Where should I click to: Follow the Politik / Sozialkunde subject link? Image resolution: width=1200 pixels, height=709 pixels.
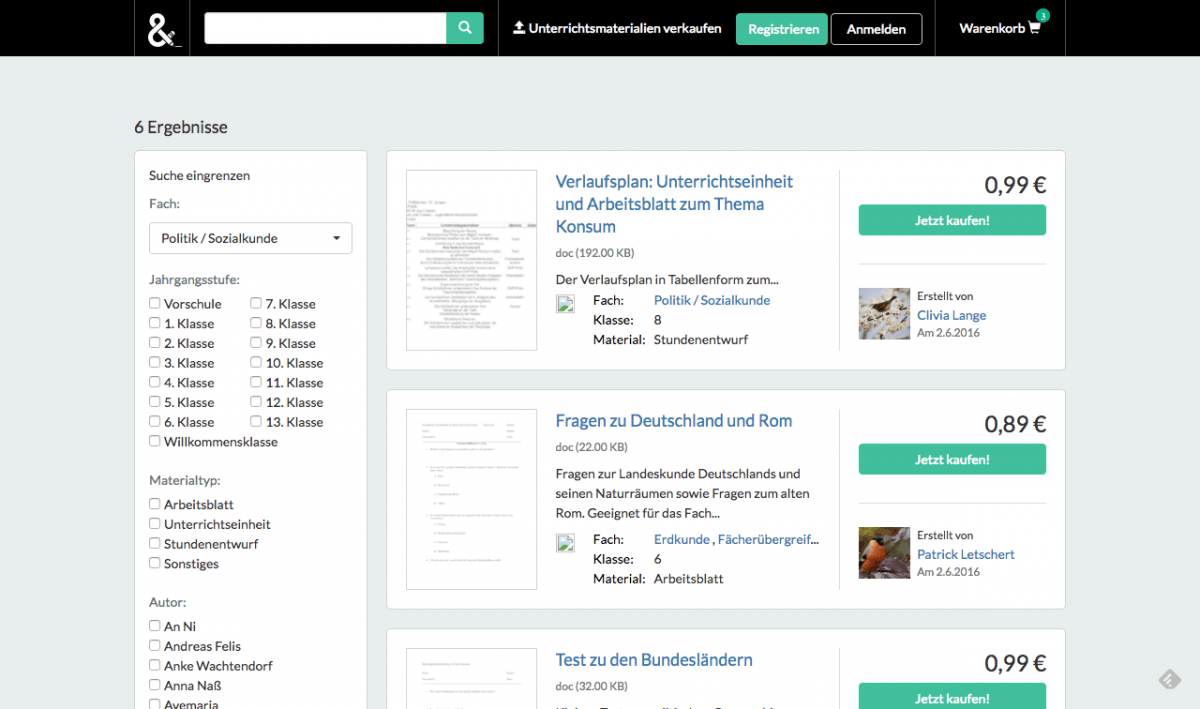(712, 300)
